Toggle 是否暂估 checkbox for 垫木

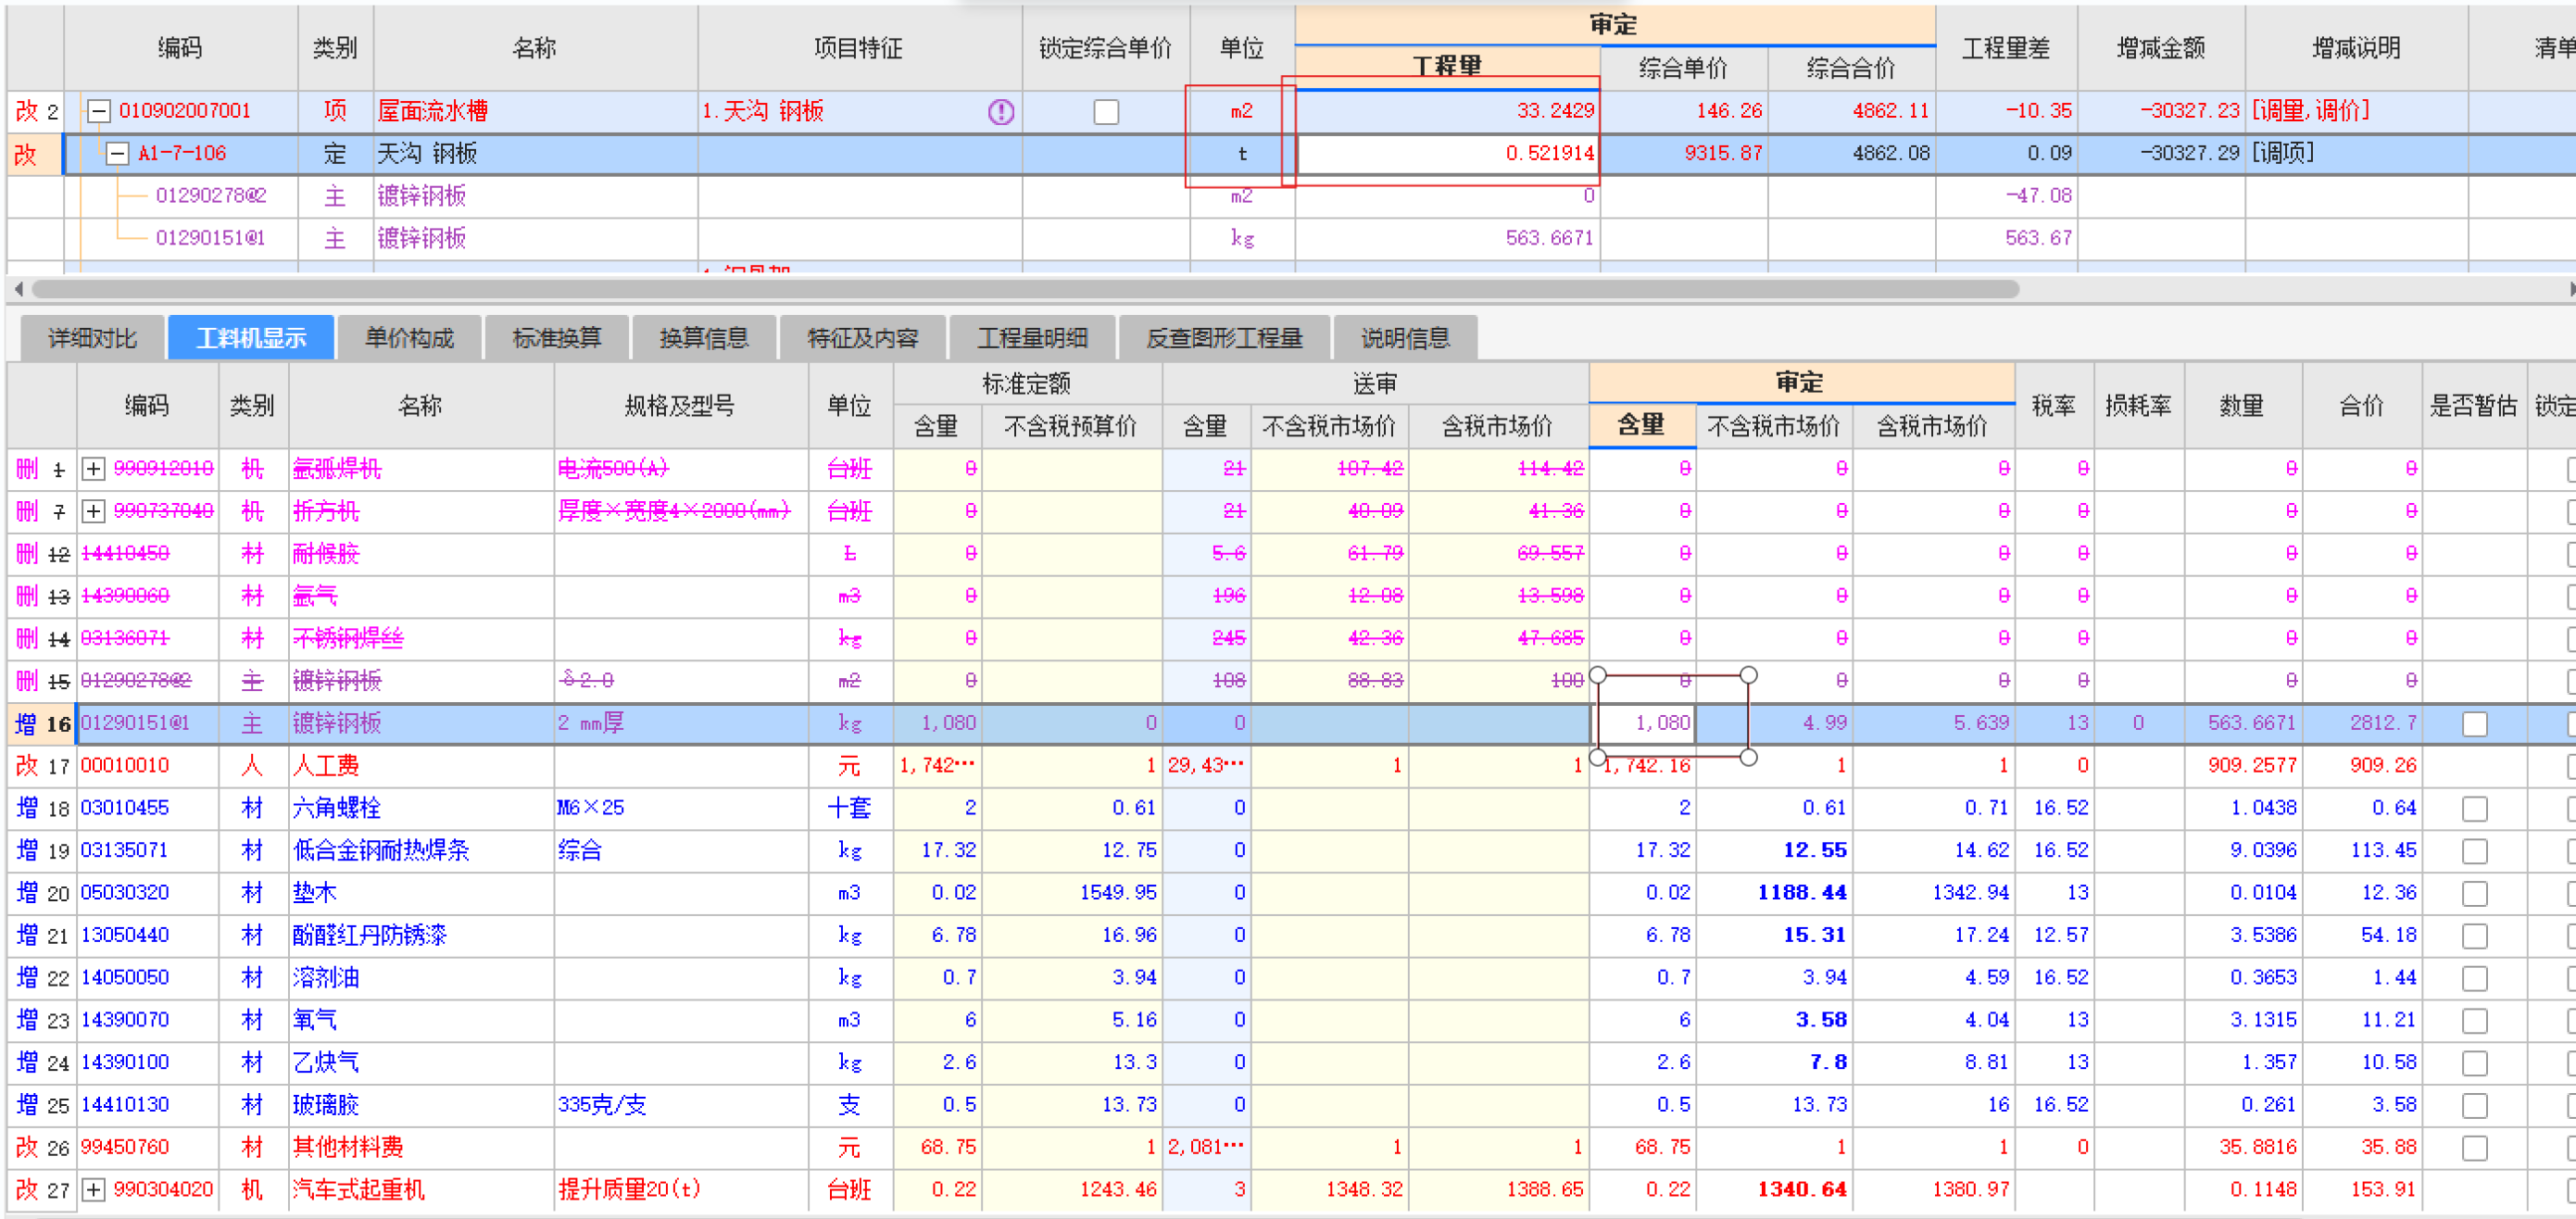2474,893
